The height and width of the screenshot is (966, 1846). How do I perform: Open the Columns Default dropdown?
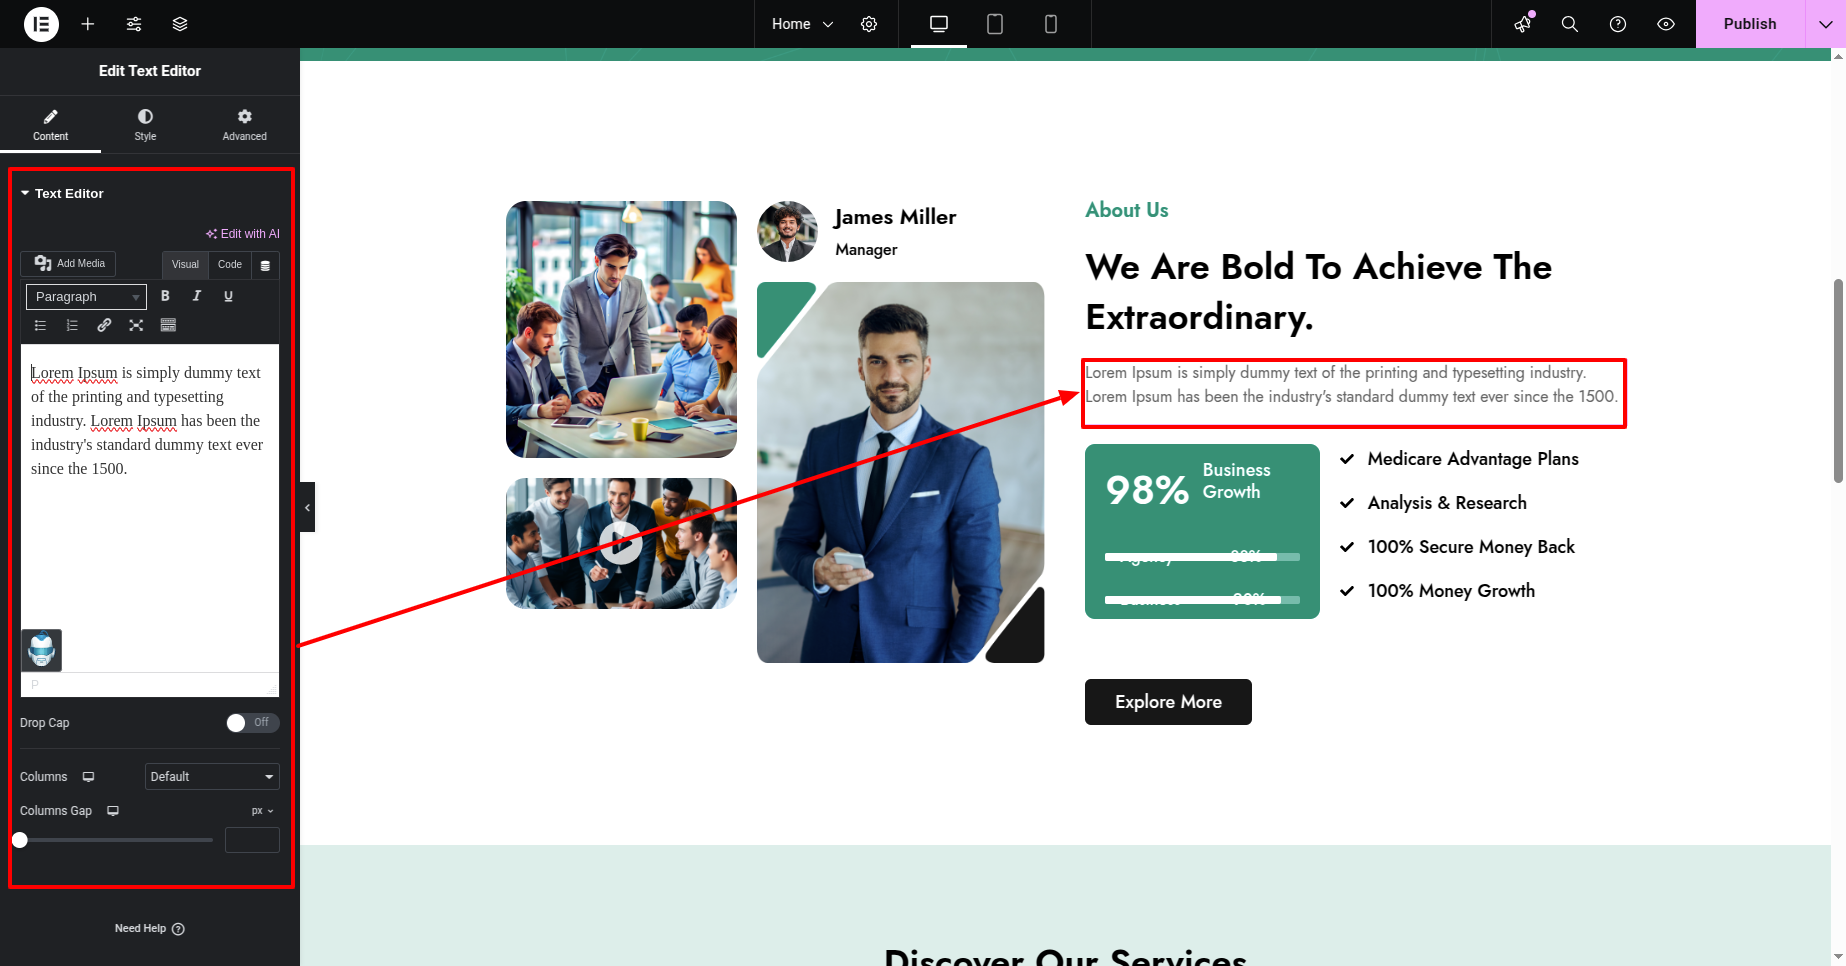pos(212,777)
